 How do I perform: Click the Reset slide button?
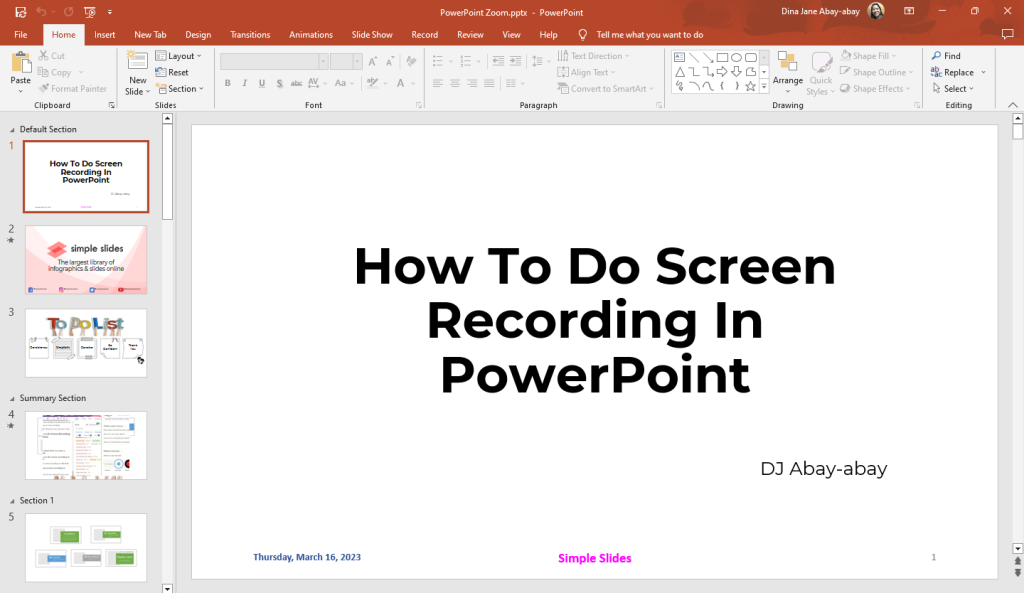172,72
